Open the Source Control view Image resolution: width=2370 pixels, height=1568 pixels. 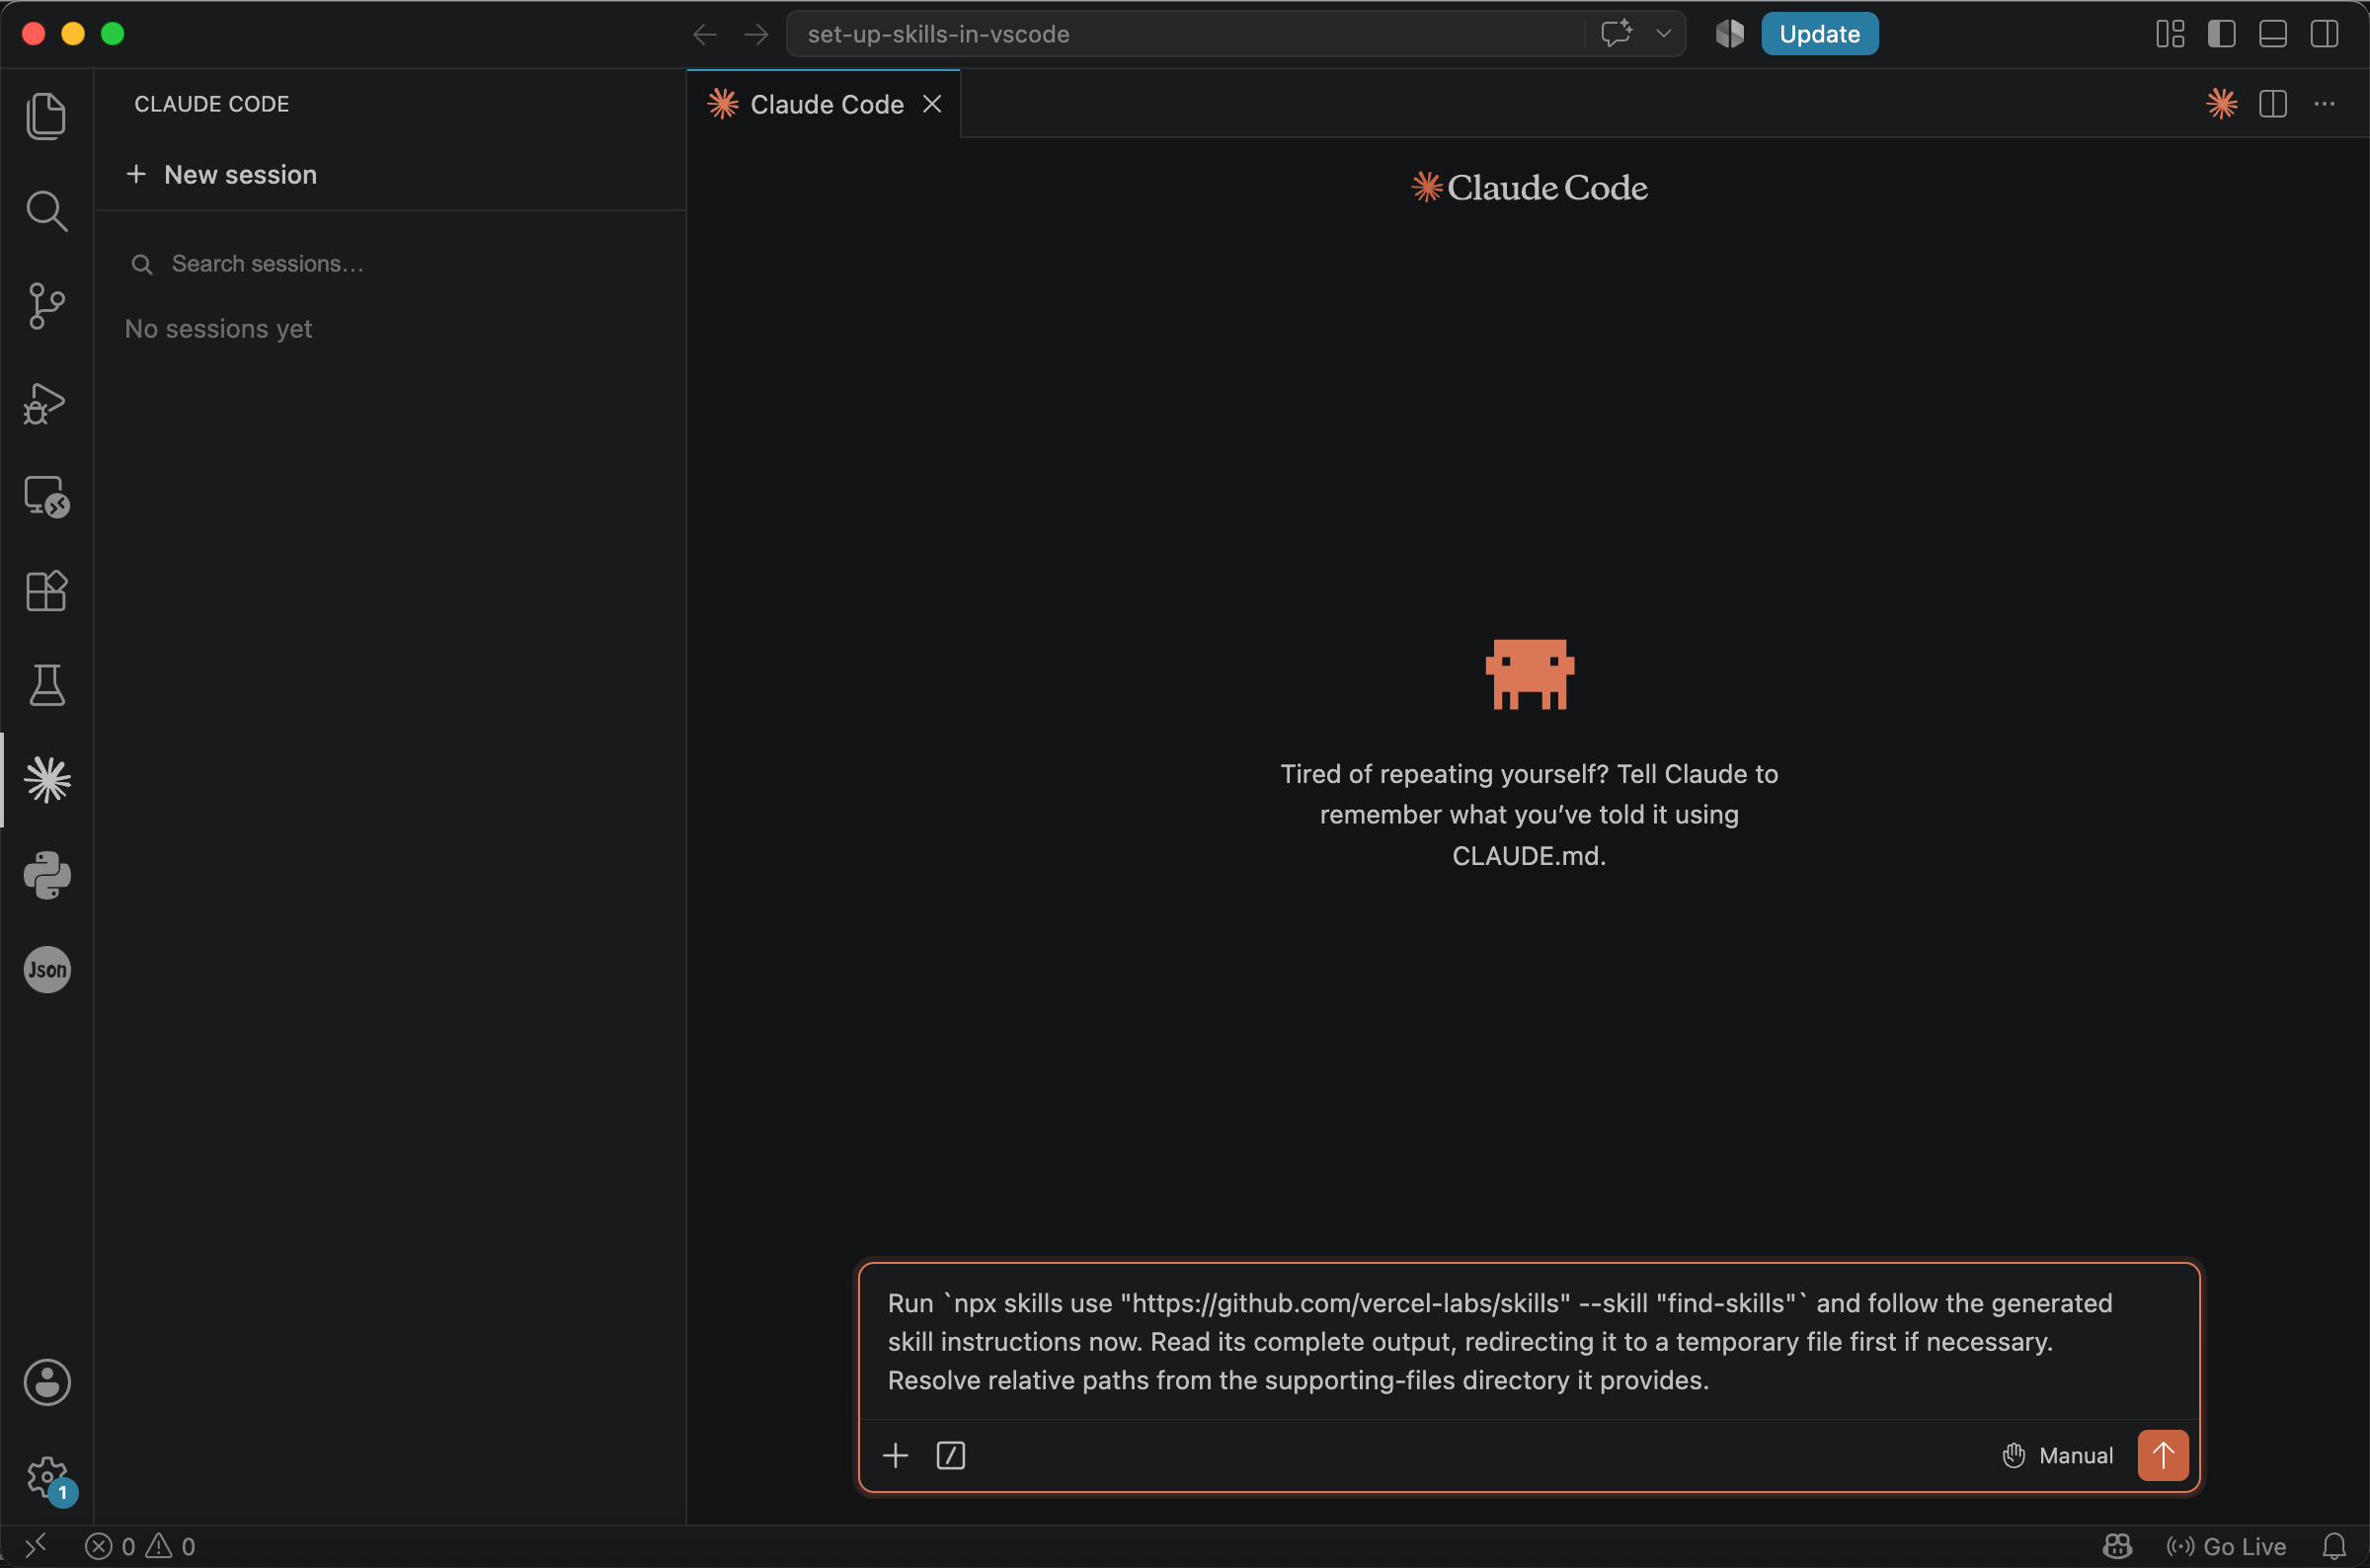[46, 306]
